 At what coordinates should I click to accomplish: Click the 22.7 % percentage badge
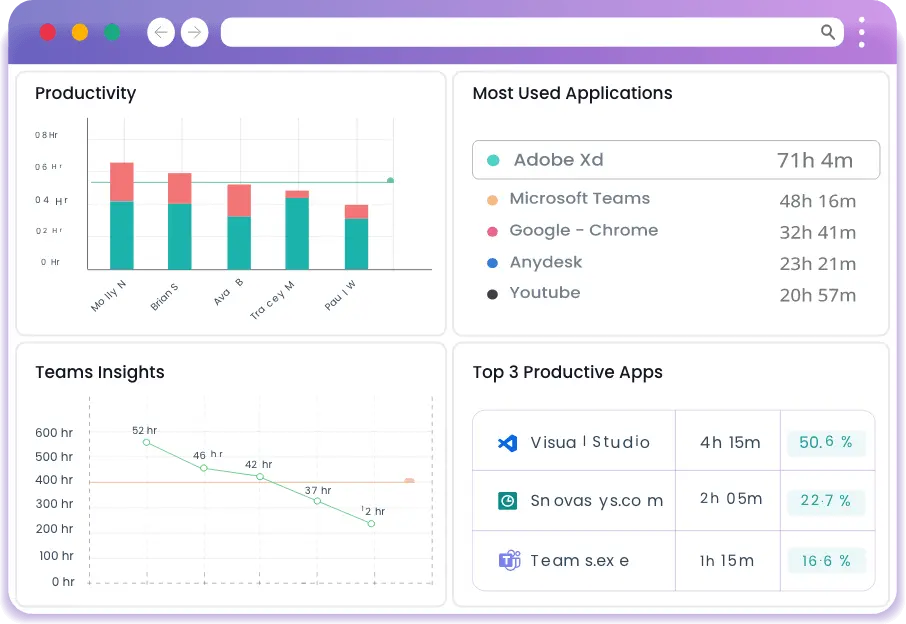click(826, 500)
